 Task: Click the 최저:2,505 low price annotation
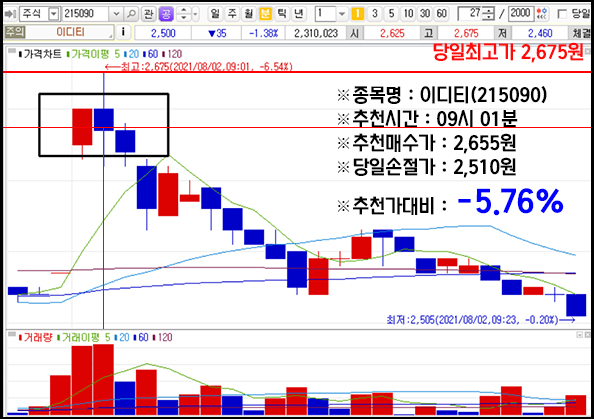pyautogui.click(x=481, y=320)
